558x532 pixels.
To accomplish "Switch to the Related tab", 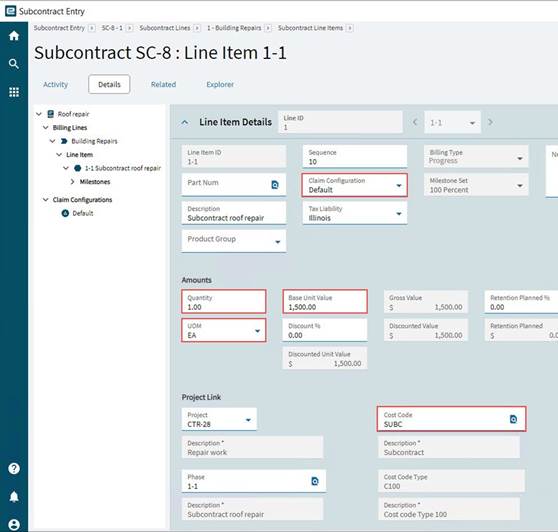I will coord(163,84).
